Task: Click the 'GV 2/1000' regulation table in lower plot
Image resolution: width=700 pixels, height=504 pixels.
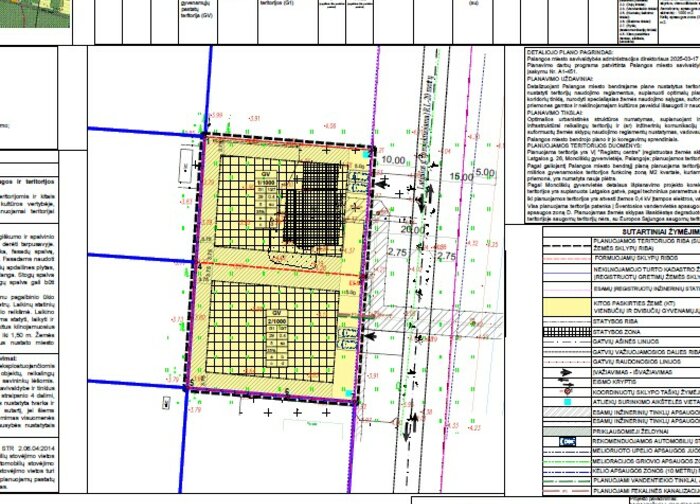Action: 277,338
